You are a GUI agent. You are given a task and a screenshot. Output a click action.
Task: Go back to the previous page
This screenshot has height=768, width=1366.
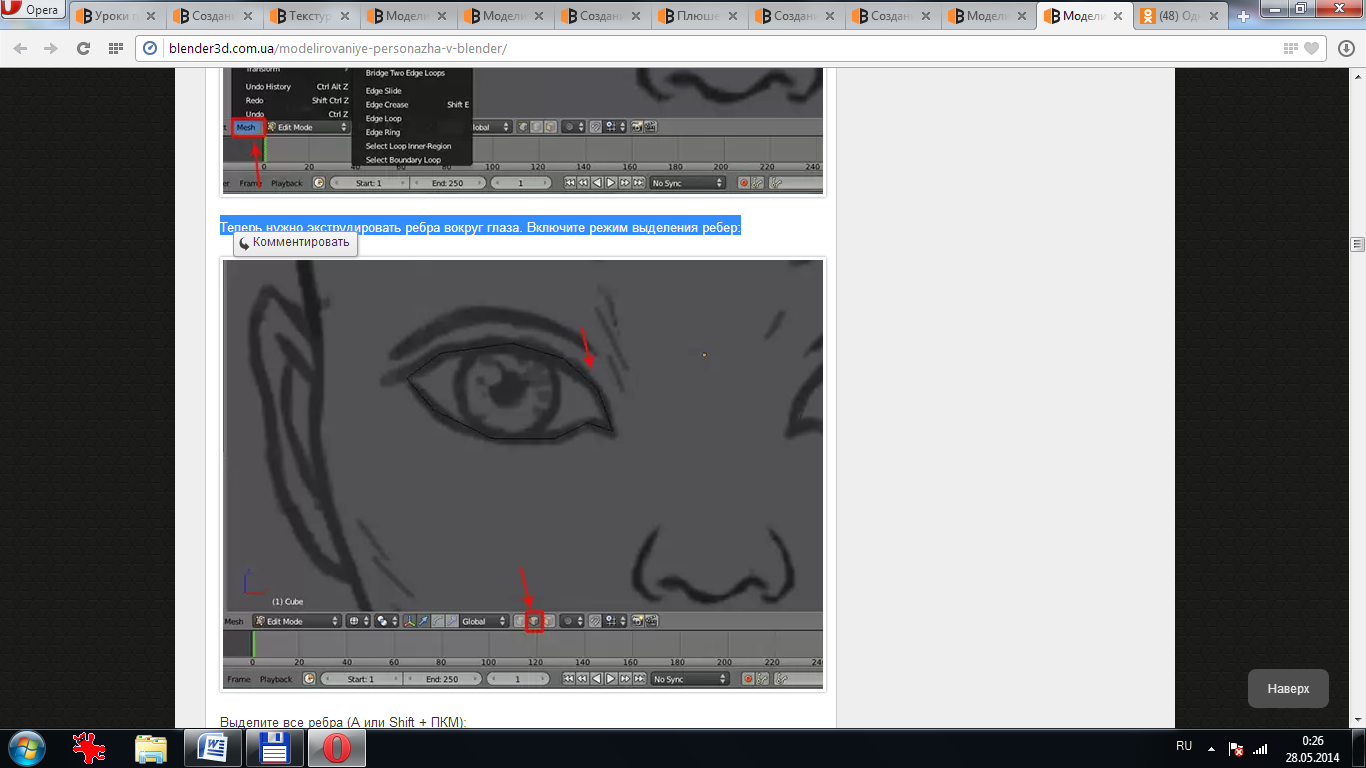coord(20,48)
